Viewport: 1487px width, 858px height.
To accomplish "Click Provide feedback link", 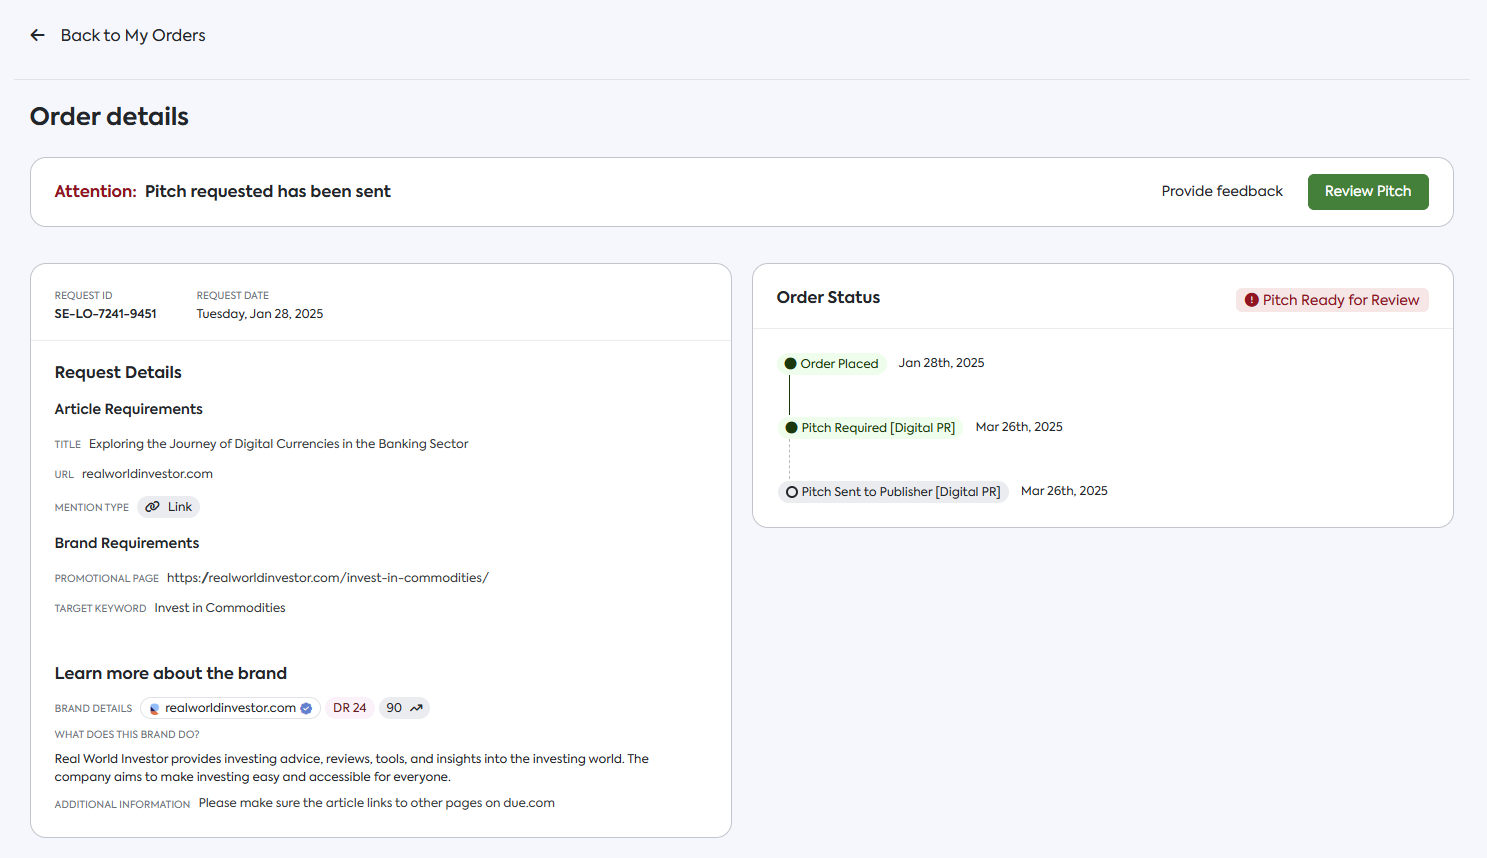I will point(1221,191).
